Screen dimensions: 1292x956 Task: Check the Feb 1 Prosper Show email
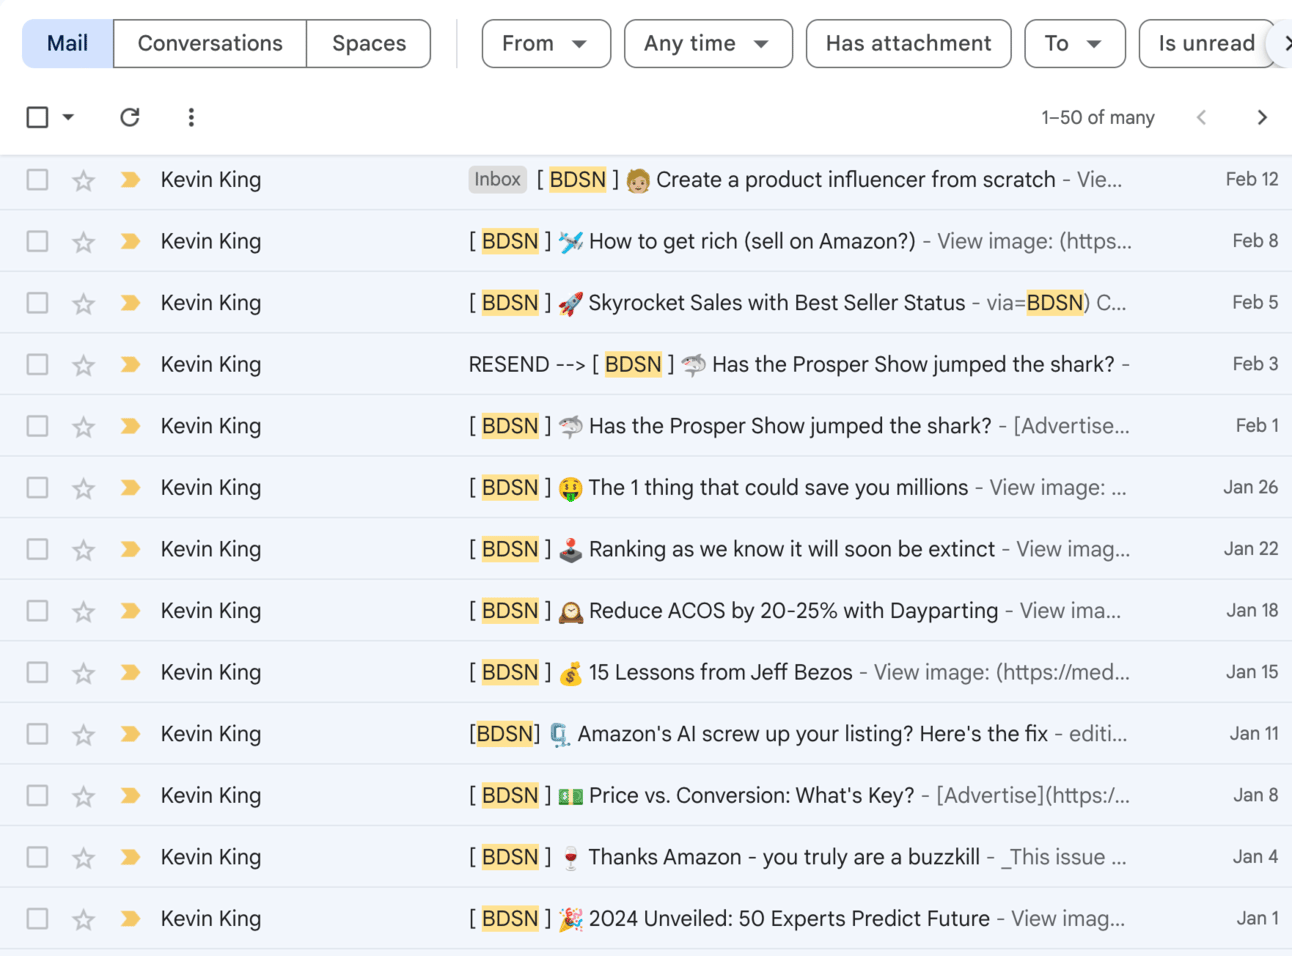click(37, 426)
